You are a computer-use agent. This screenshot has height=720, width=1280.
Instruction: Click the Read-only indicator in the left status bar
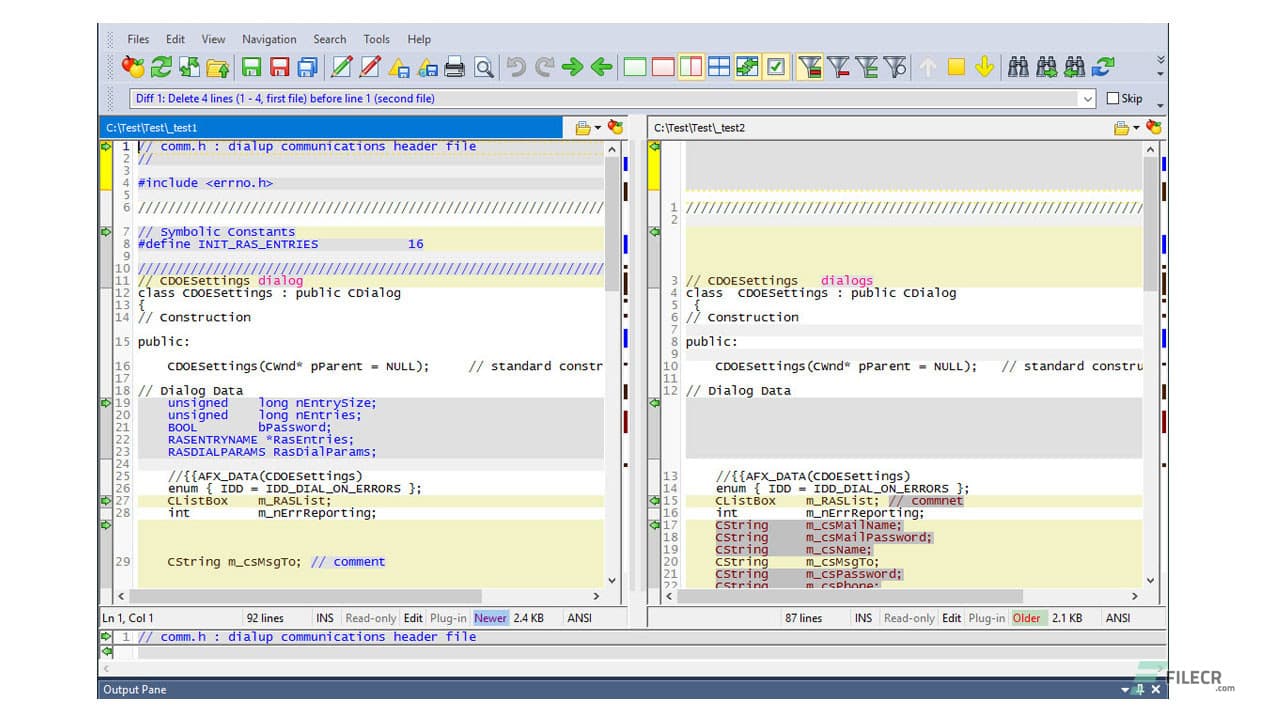(x=371, y=618)
